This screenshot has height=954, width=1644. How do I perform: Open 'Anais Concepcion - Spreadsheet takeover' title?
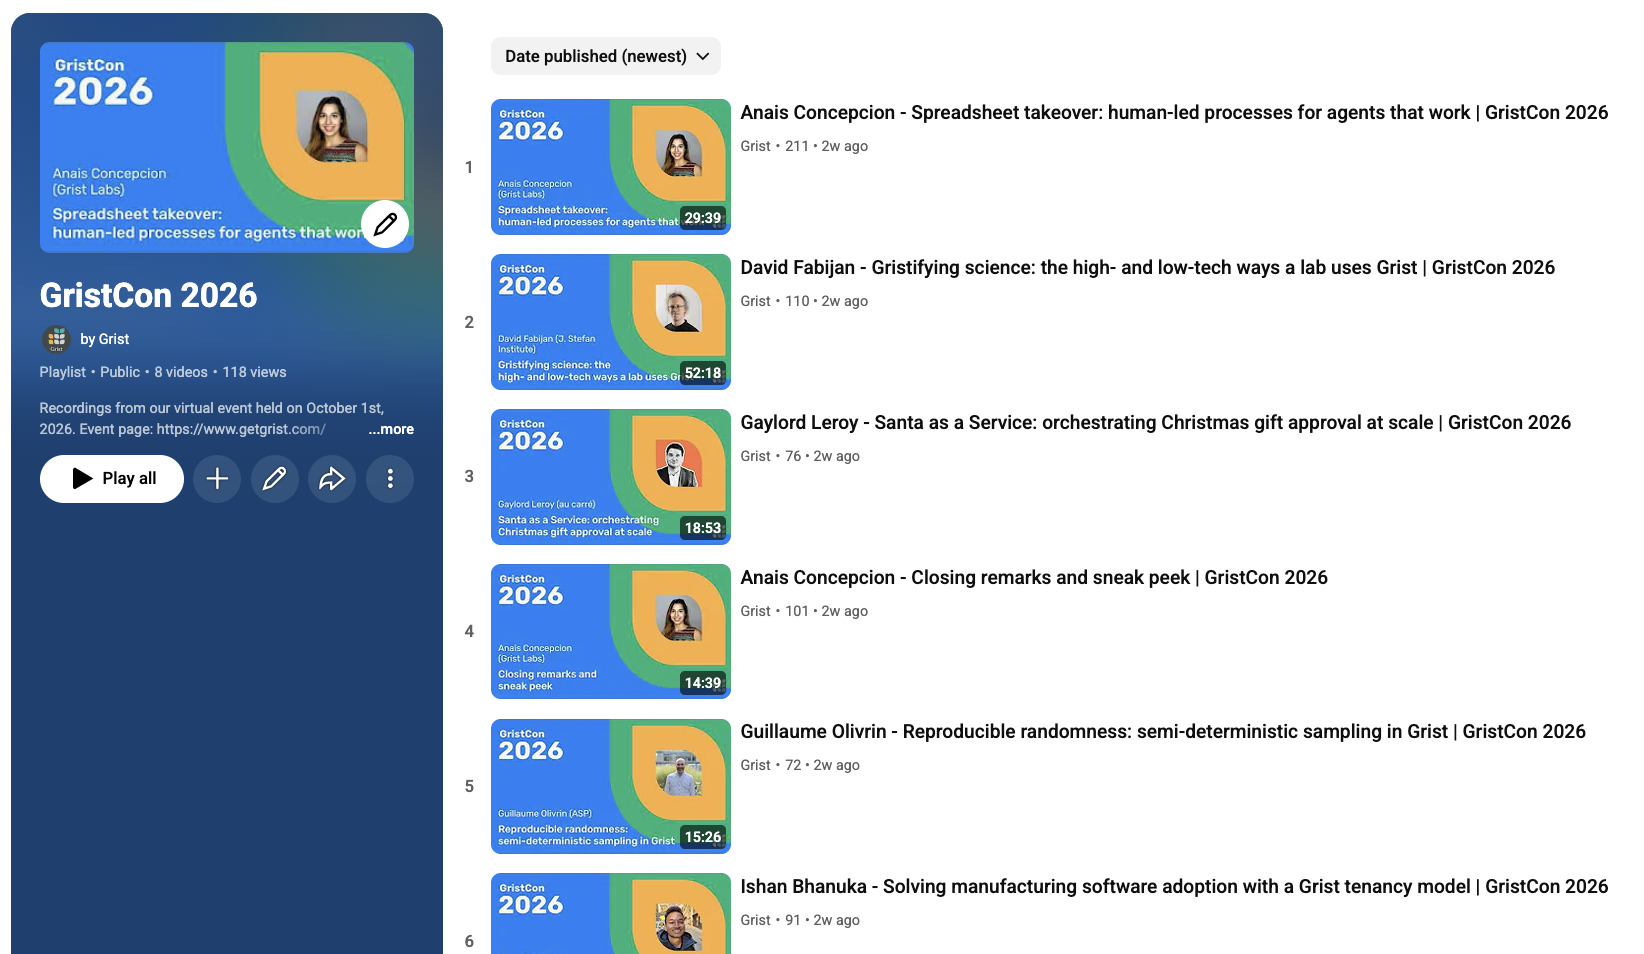pyautogui.click(x=1174, y=113)
